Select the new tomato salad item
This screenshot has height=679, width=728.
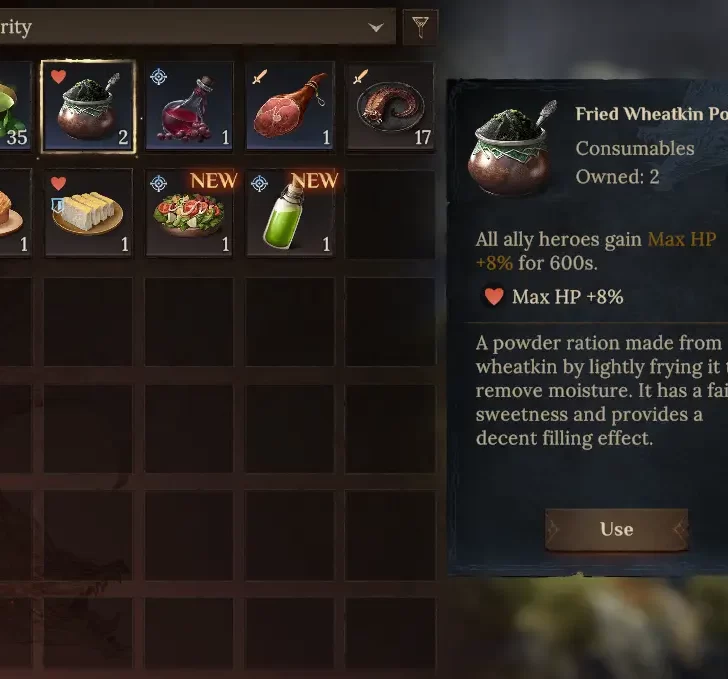[189, 213]
